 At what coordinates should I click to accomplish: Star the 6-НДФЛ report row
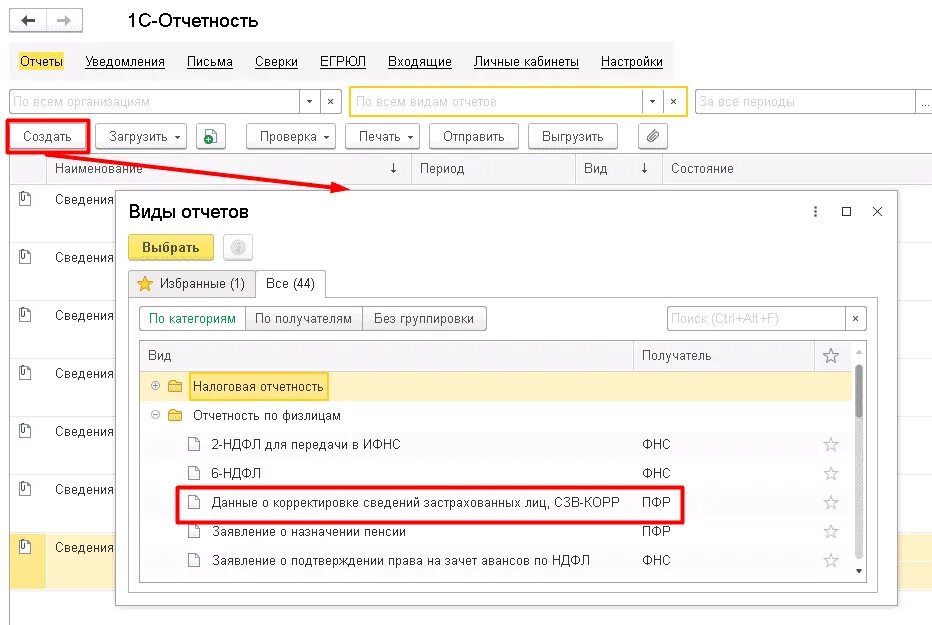830,474
